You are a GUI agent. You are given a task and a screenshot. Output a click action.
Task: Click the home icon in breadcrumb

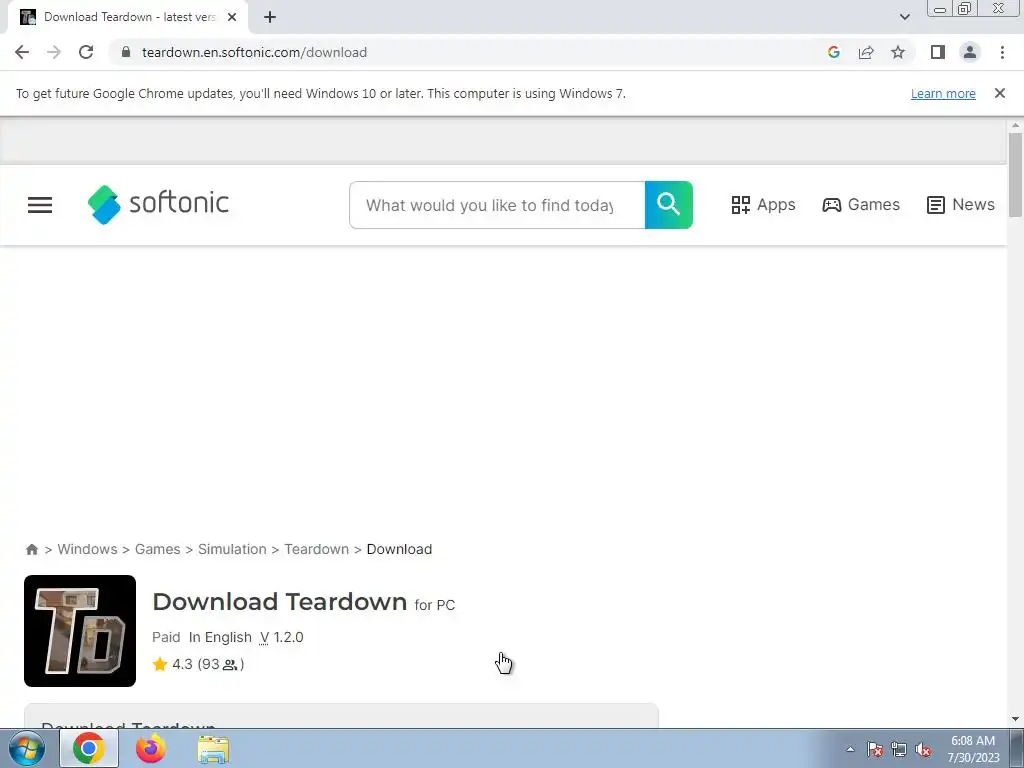point(31,549)
